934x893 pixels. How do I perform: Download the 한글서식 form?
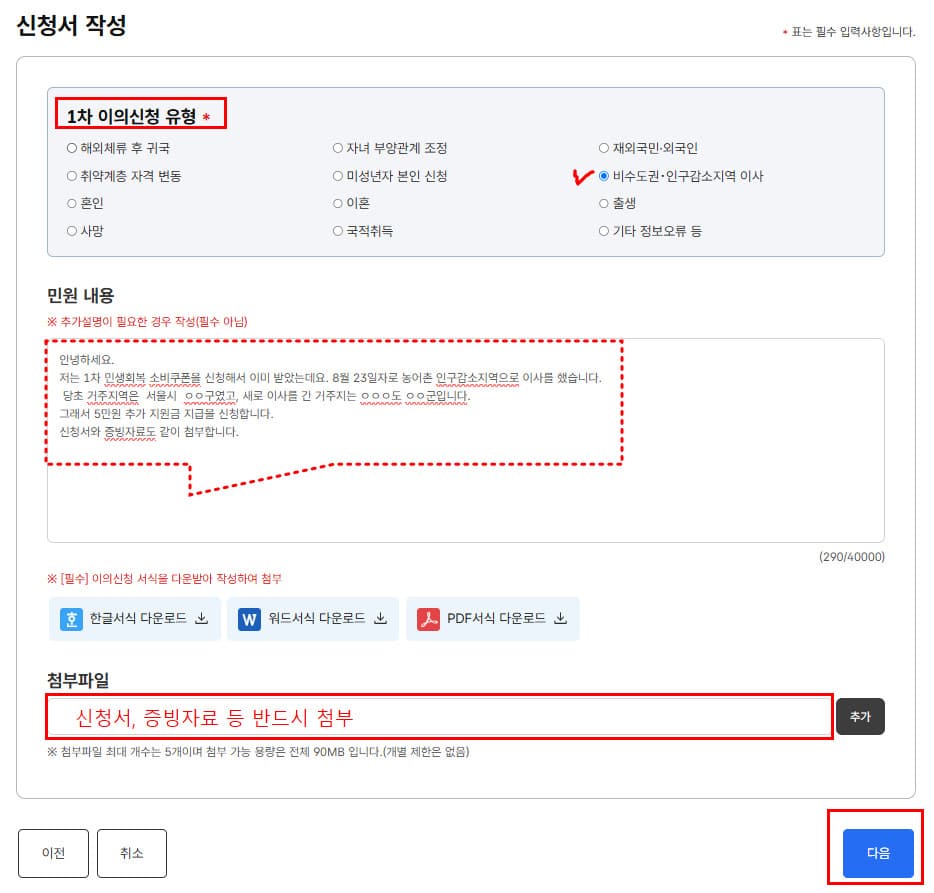[135, 619]
